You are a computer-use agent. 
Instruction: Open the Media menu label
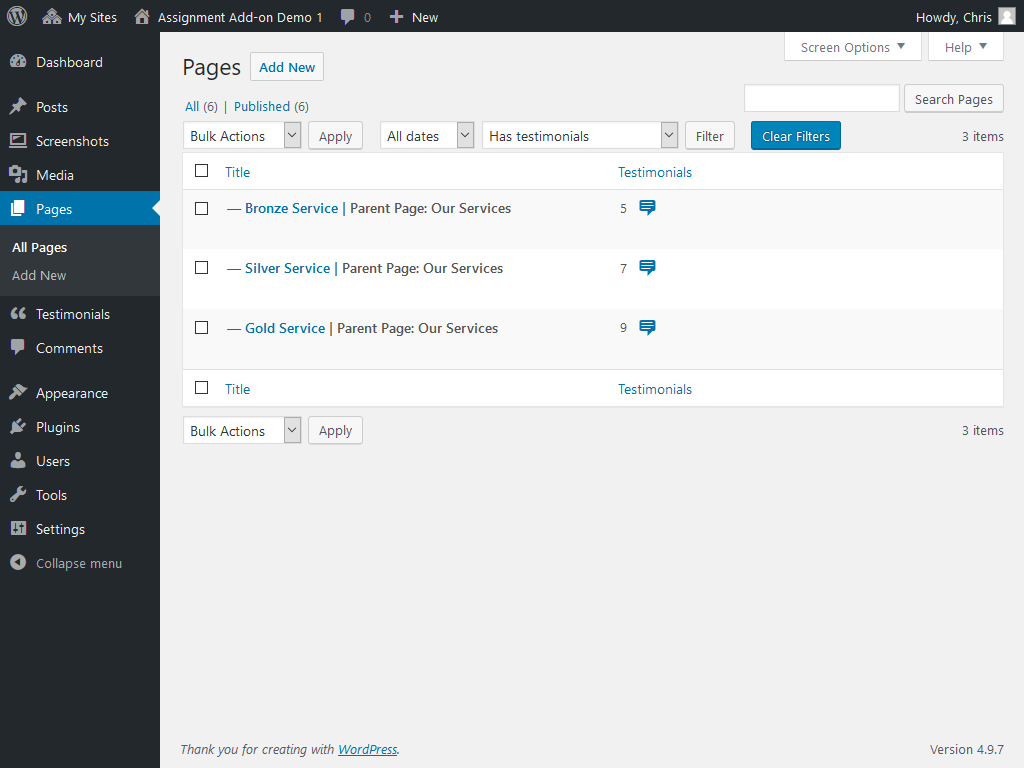click(x=55, y=175)
